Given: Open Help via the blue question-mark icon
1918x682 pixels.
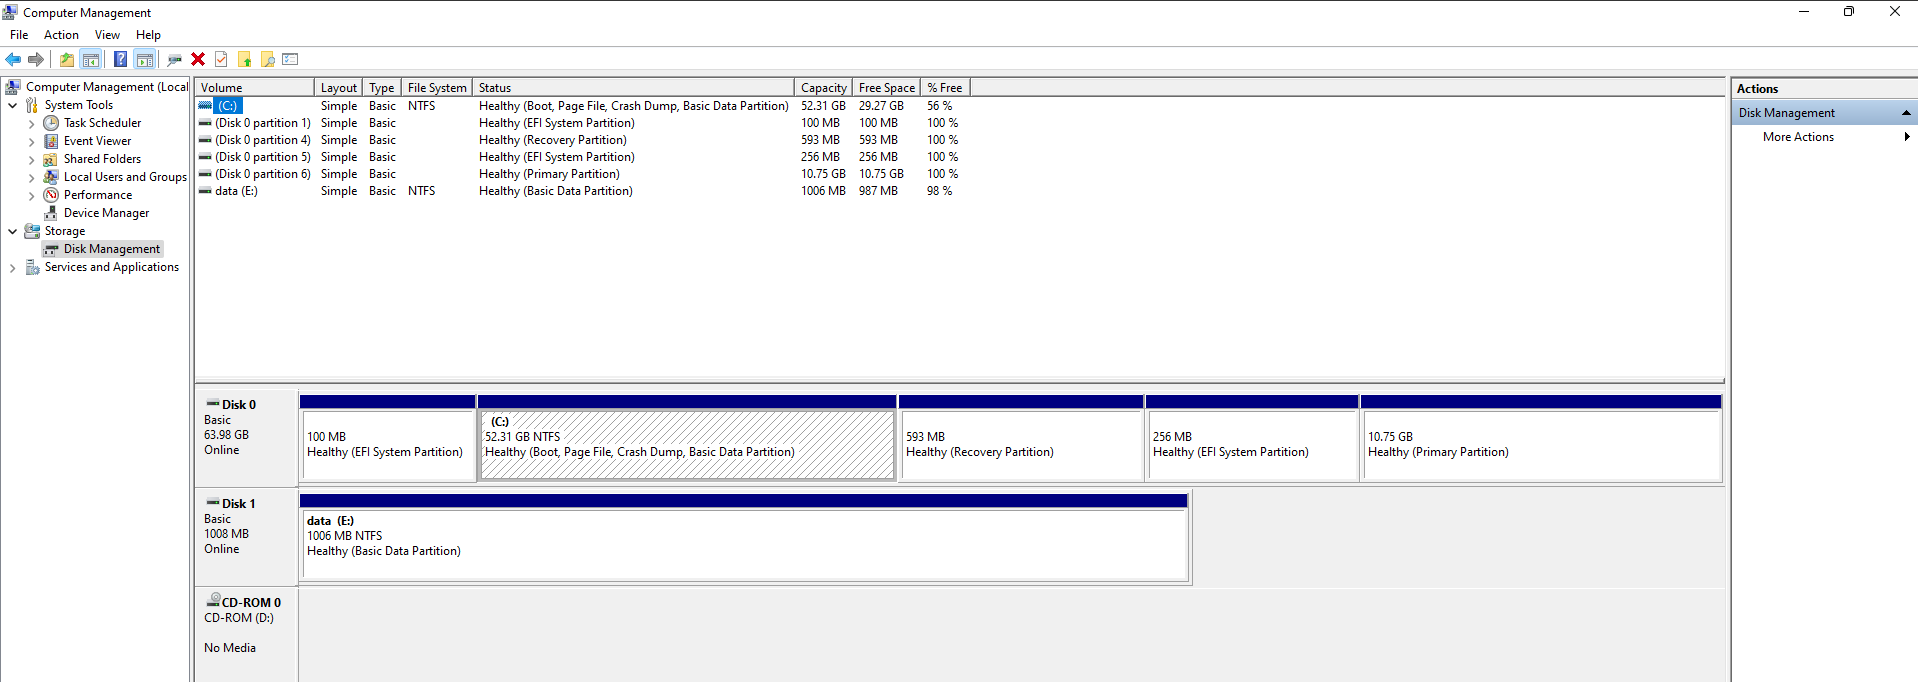Looking at the screenshot, I should pos(120,60).
